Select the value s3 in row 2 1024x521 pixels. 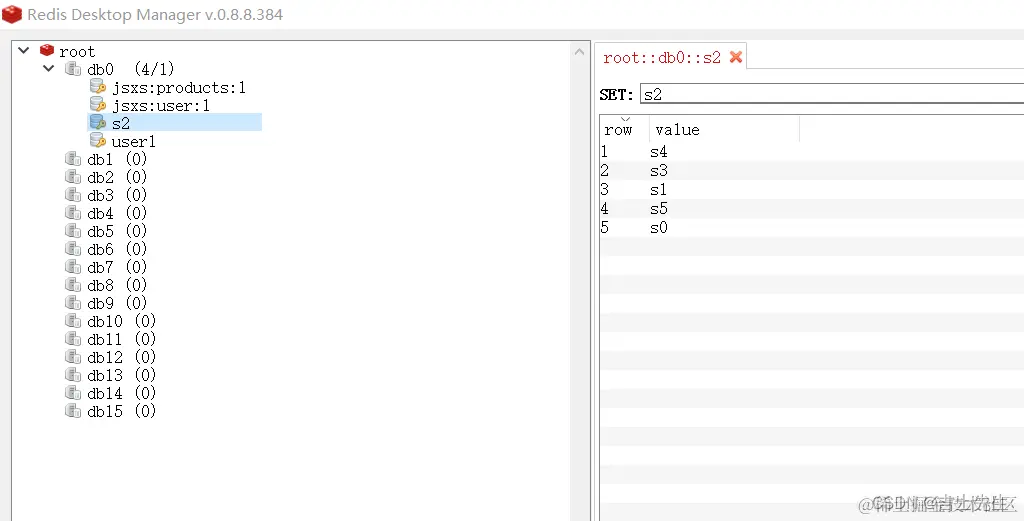(x=659, y=171)
